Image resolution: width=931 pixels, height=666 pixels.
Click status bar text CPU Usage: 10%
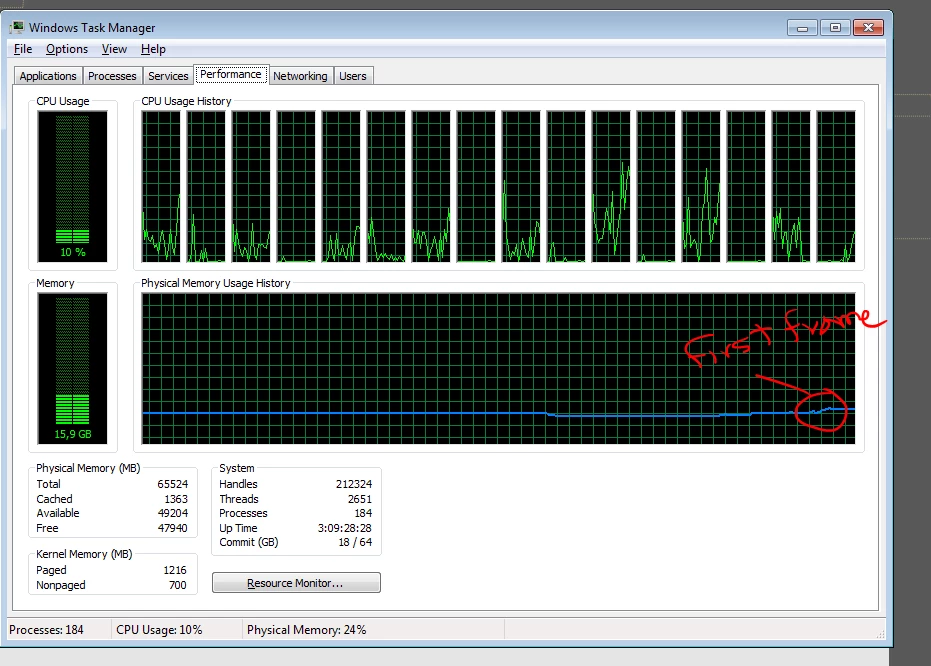[159, 630]
